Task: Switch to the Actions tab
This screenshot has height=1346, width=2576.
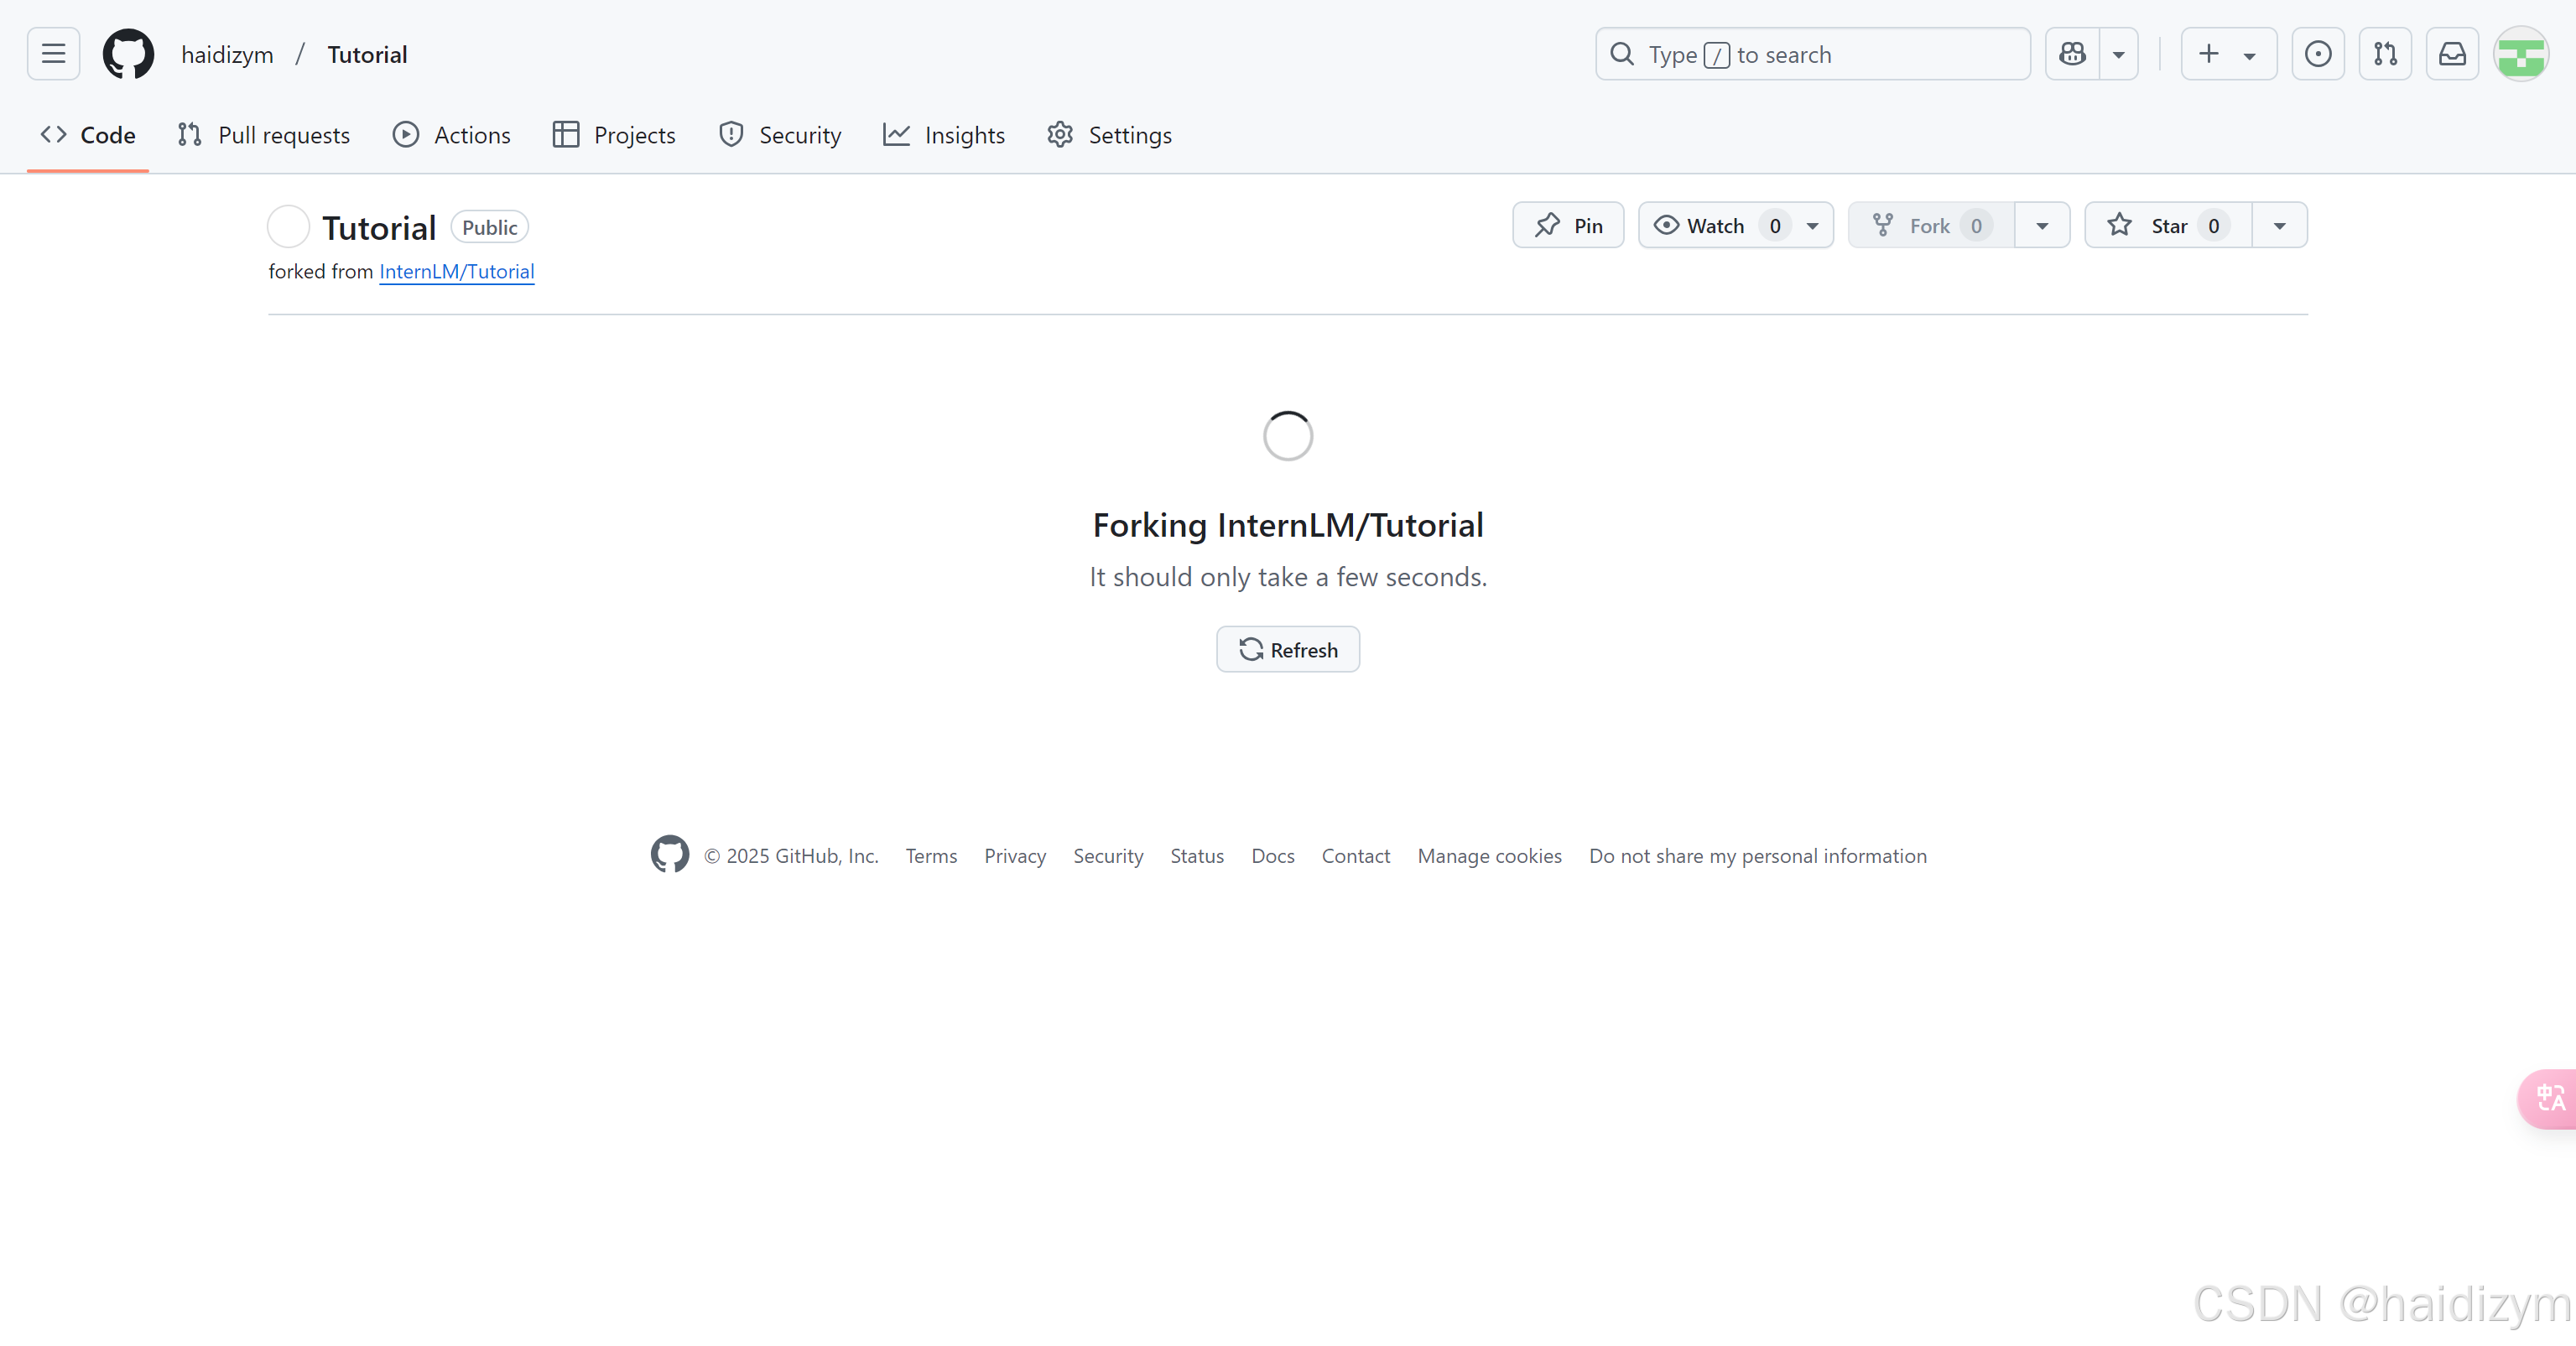Action: (451, 135)
